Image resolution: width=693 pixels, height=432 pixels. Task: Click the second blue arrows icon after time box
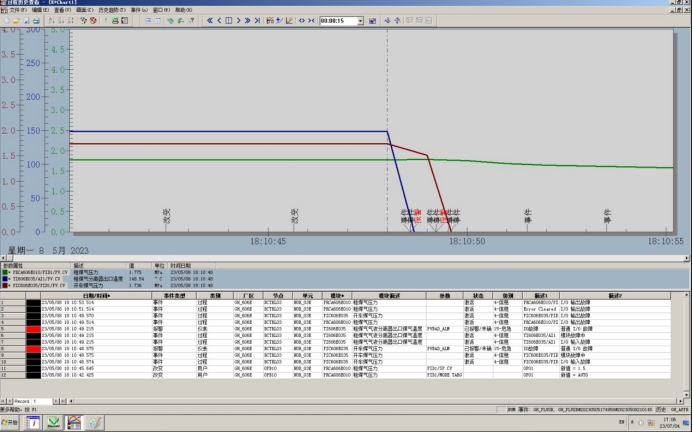click(x=397, y=21)
